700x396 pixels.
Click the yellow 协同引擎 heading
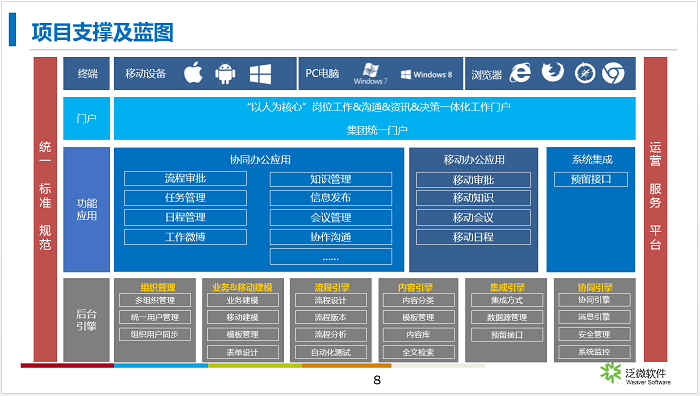[x=595, y=287]
